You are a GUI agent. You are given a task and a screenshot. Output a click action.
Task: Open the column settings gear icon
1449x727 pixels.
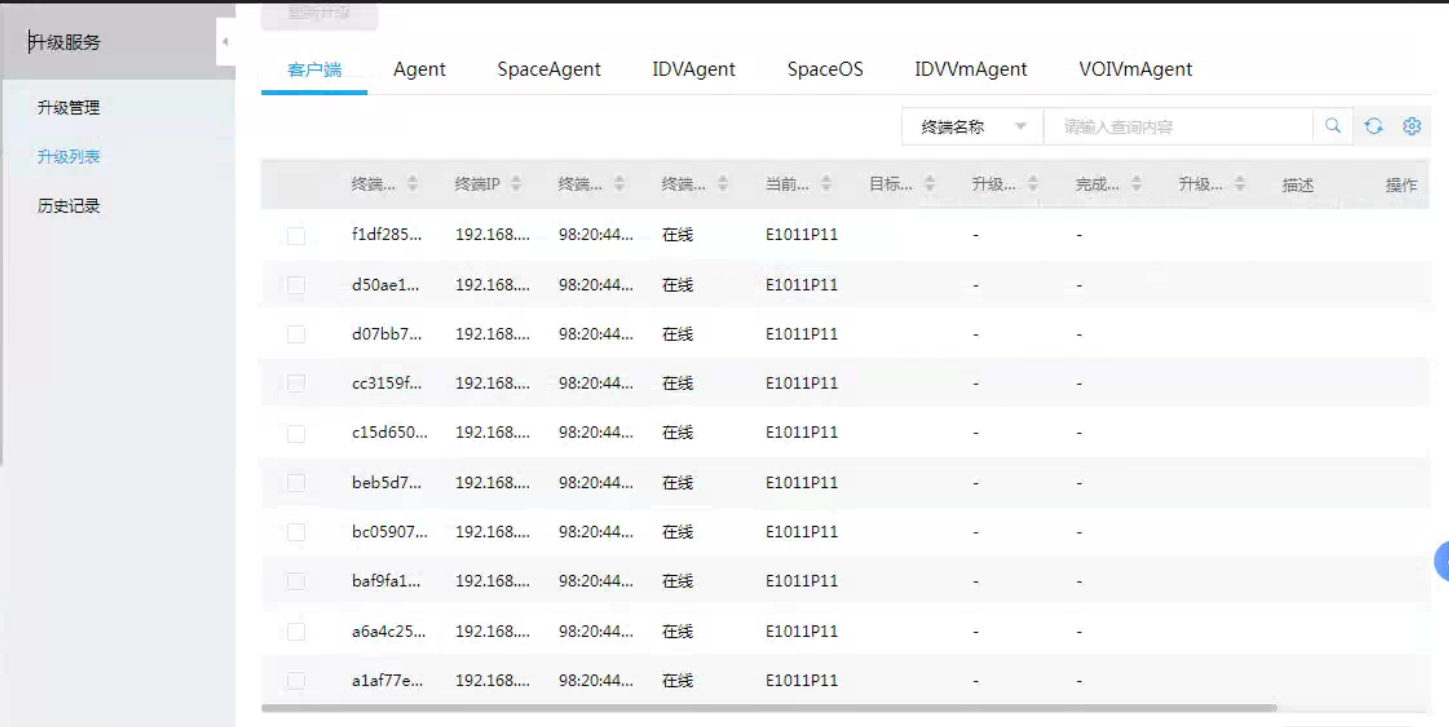[1411, 126]
